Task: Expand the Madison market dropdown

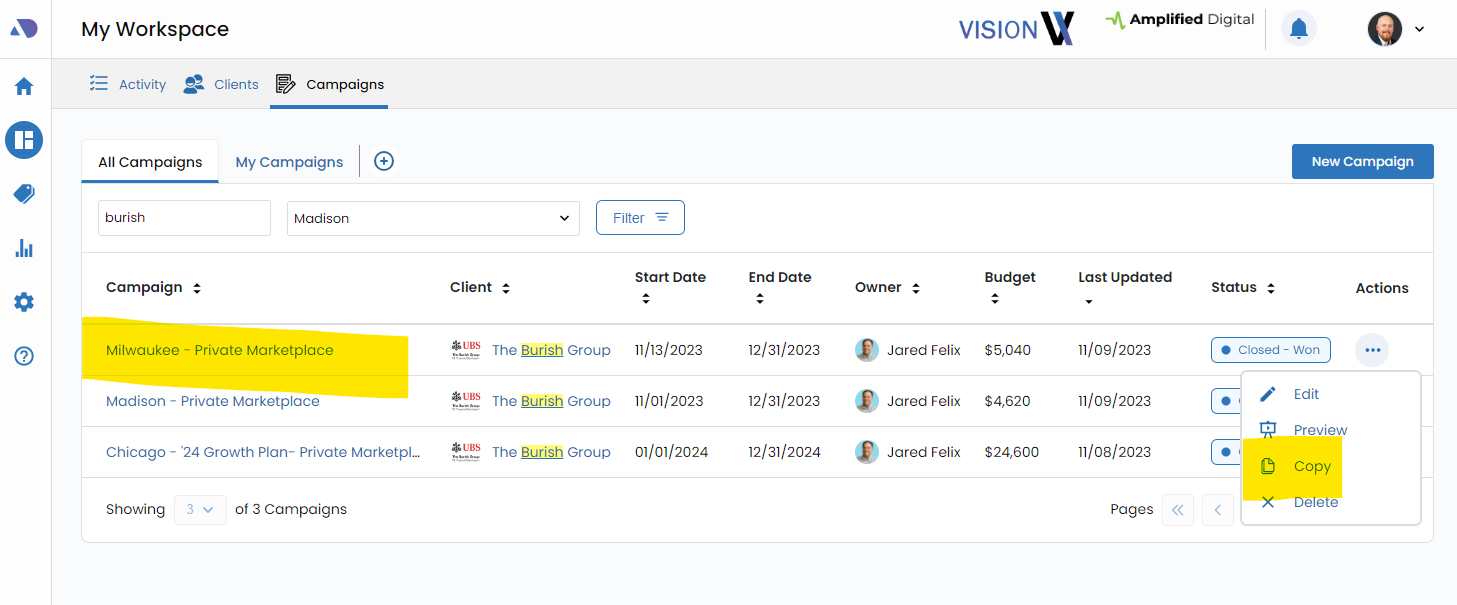Action: pos(433,218)
